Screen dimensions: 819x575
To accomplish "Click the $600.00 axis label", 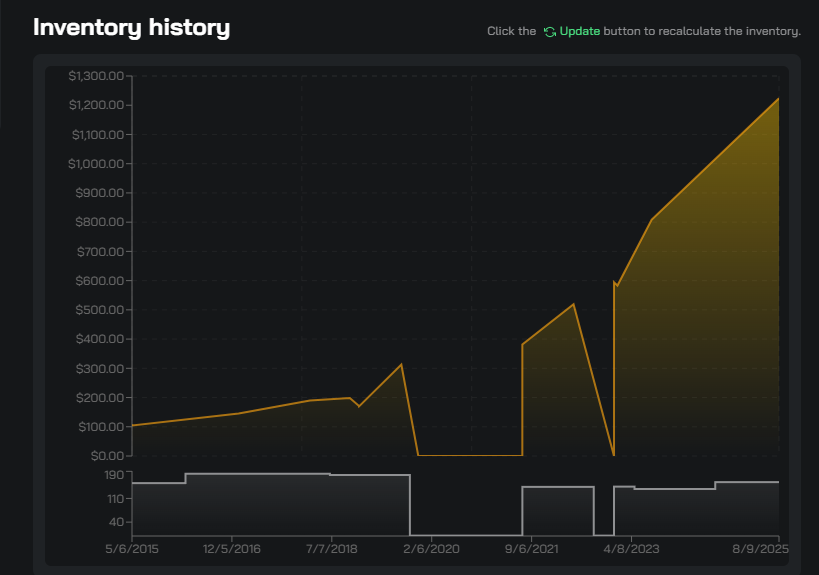I will tap(100, 281).
